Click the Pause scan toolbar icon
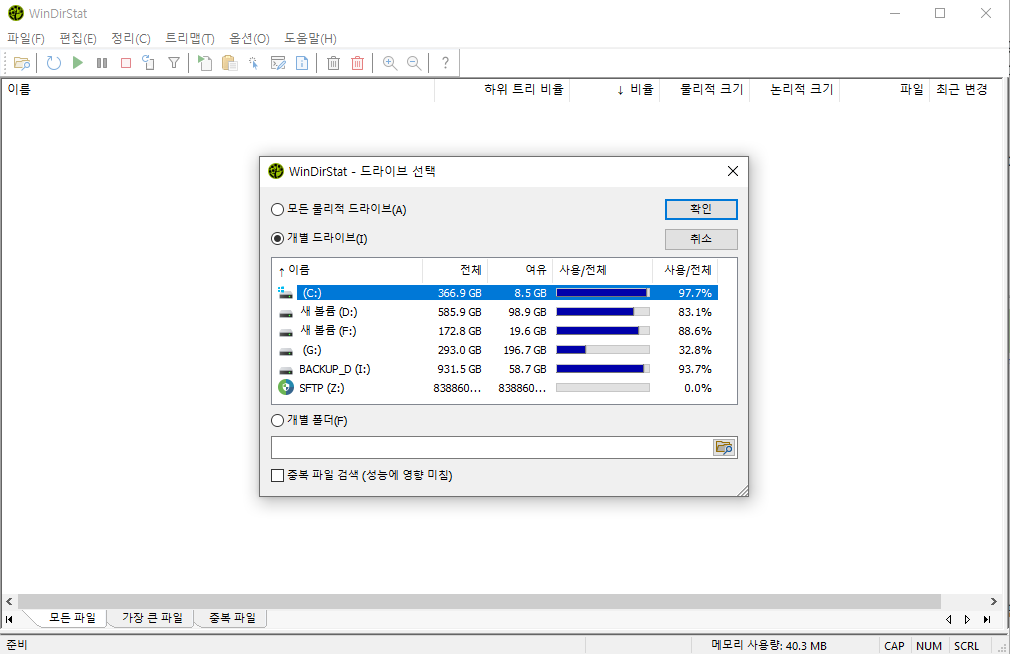The height and width of the screenshot is (654, 1010). pyautogui.click(x=102, y=63)
